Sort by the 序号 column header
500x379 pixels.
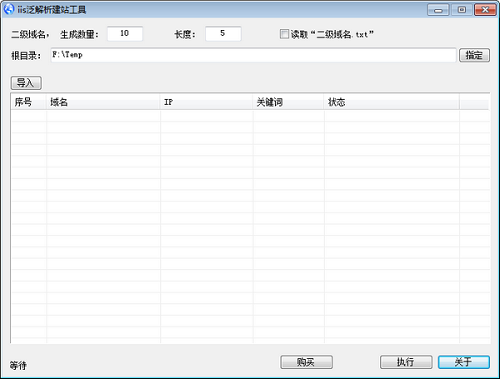click(28, 102)
